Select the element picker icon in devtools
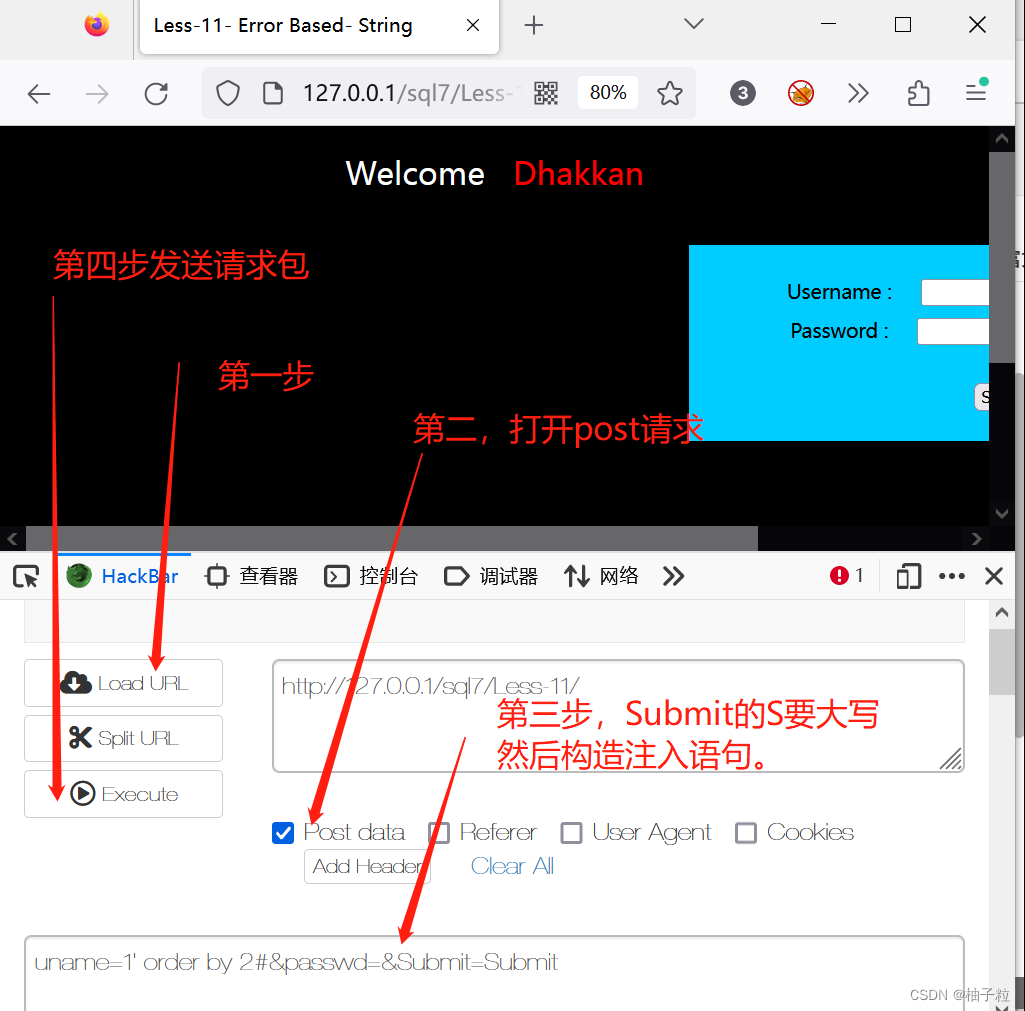The image size is (1025, 1011). point(28,576)
